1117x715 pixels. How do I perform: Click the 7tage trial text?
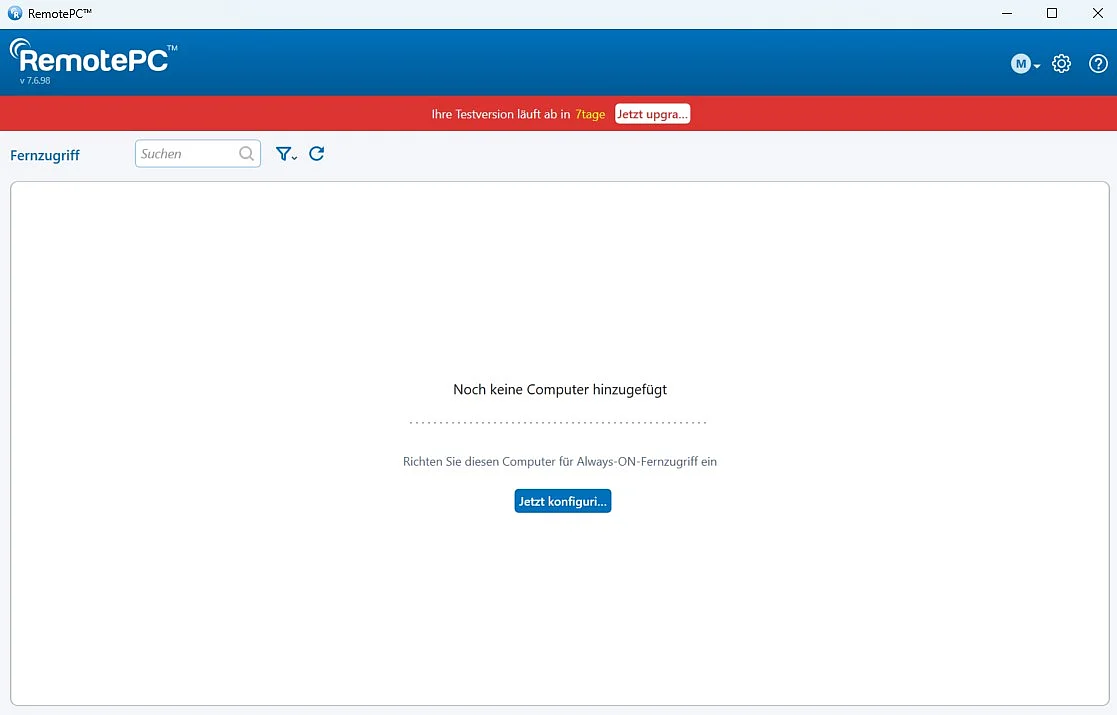590,114
